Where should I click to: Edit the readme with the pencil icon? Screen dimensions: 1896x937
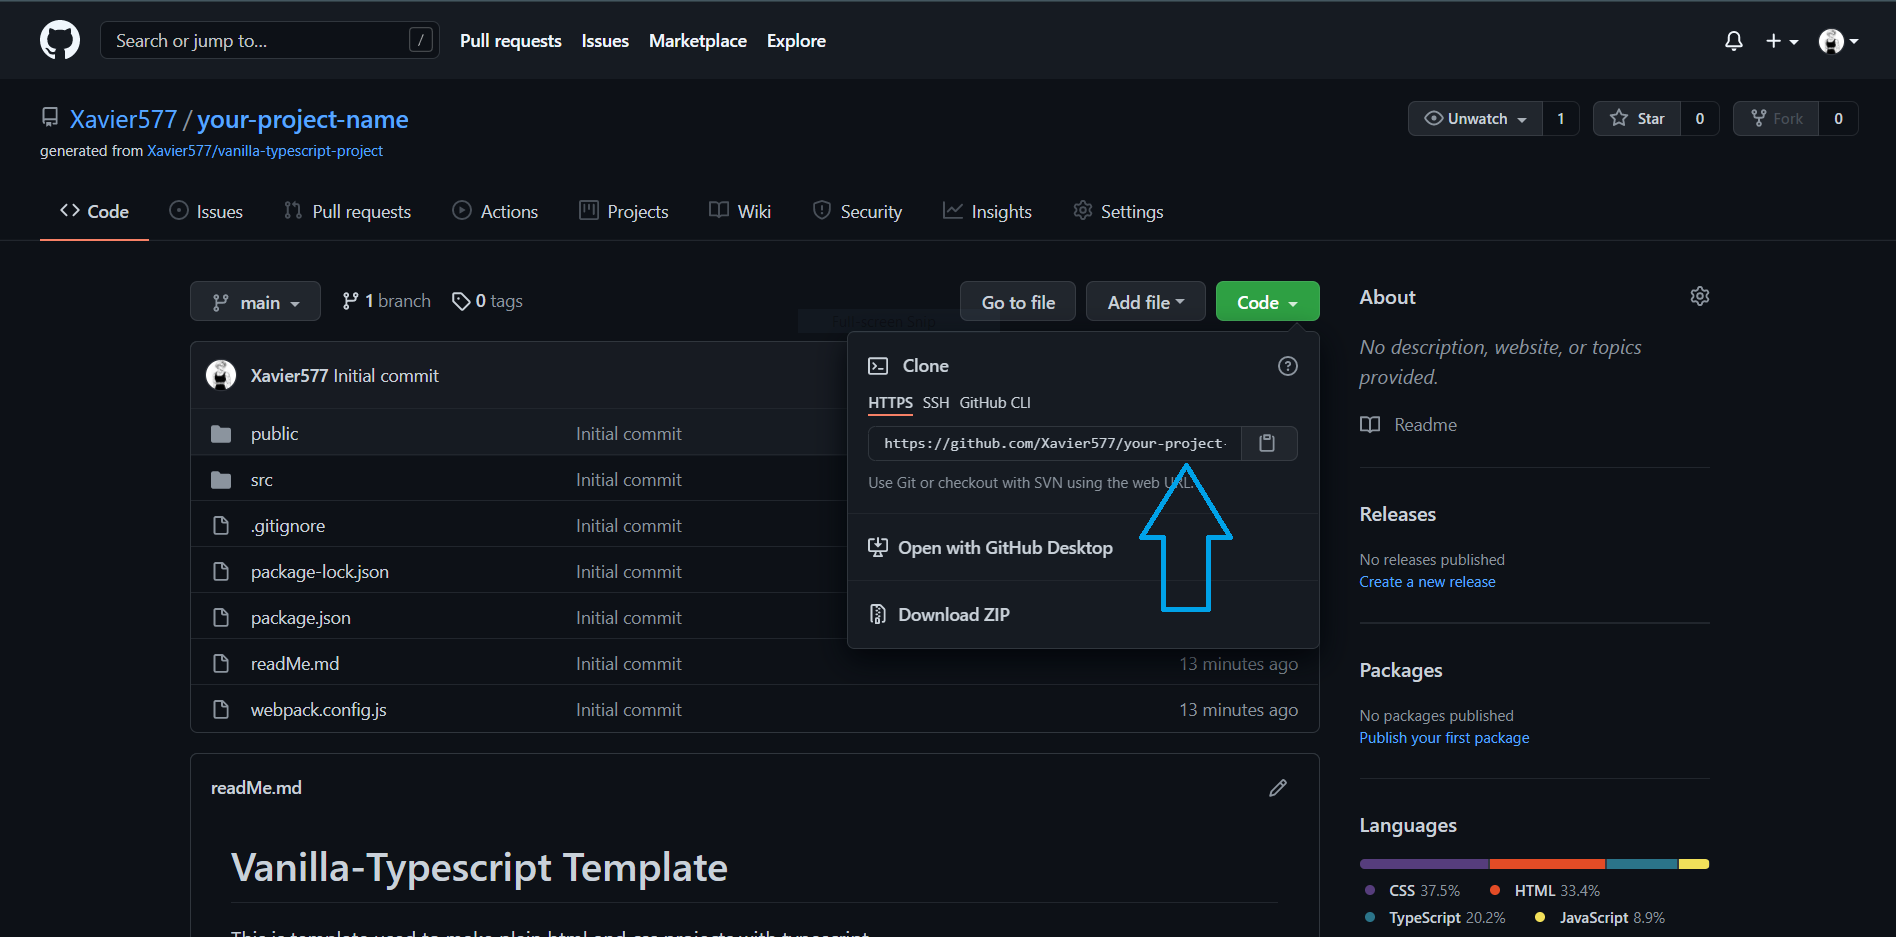(1278, 788)
